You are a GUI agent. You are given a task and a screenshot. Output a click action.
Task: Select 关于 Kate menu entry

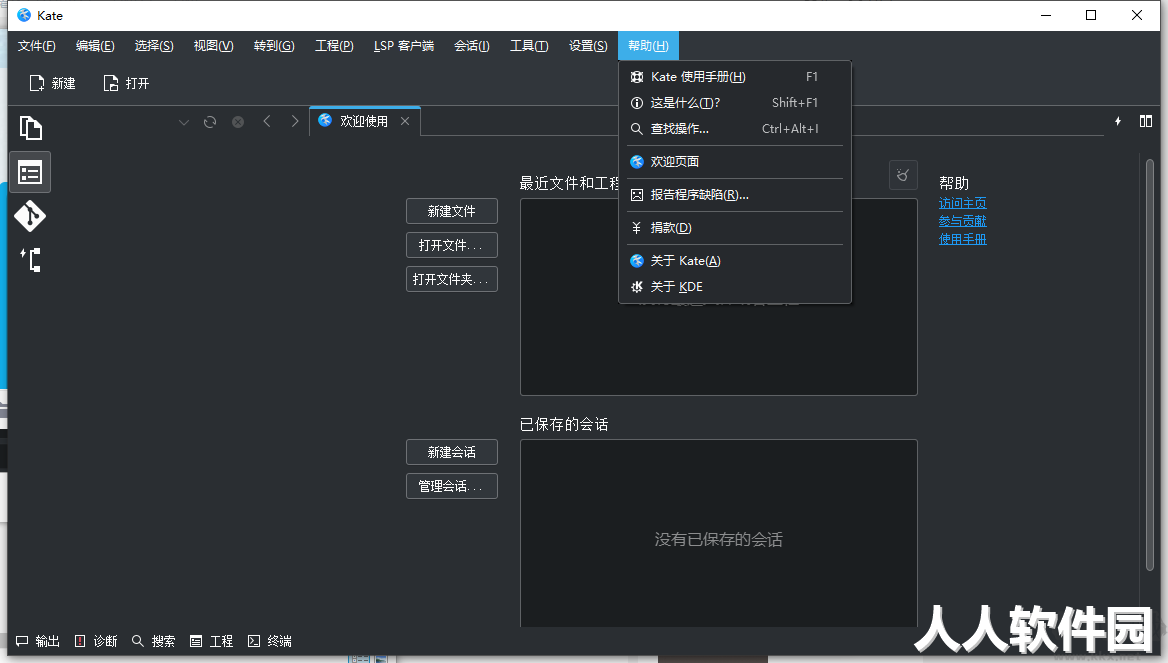(734, 261)
